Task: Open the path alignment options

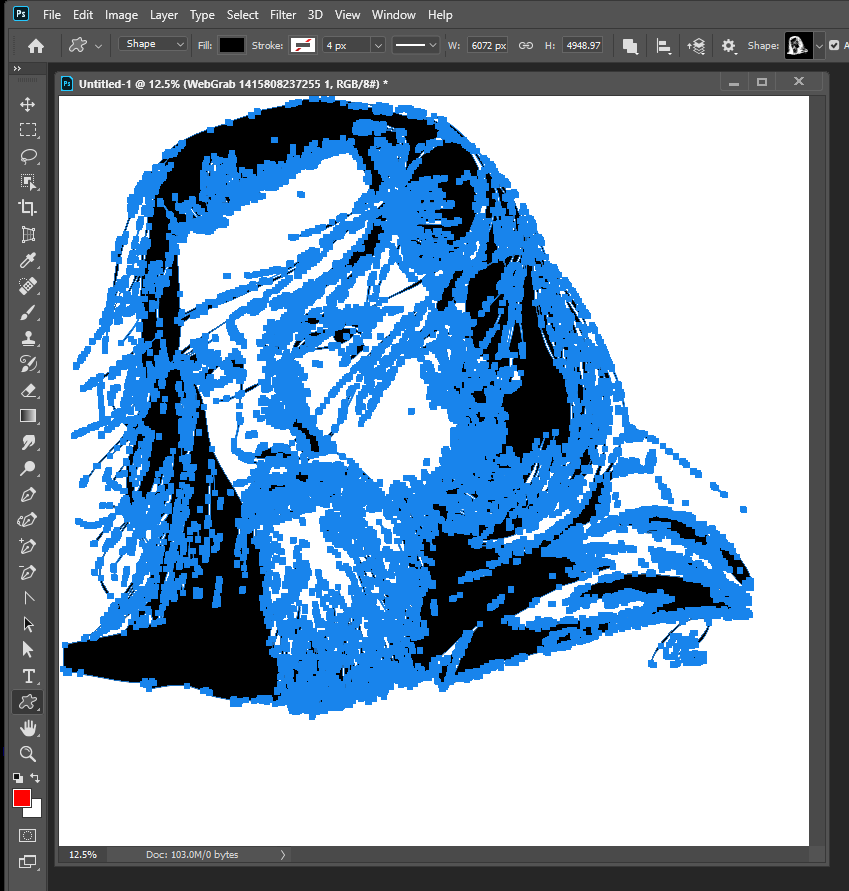Action: coord(663,46)
